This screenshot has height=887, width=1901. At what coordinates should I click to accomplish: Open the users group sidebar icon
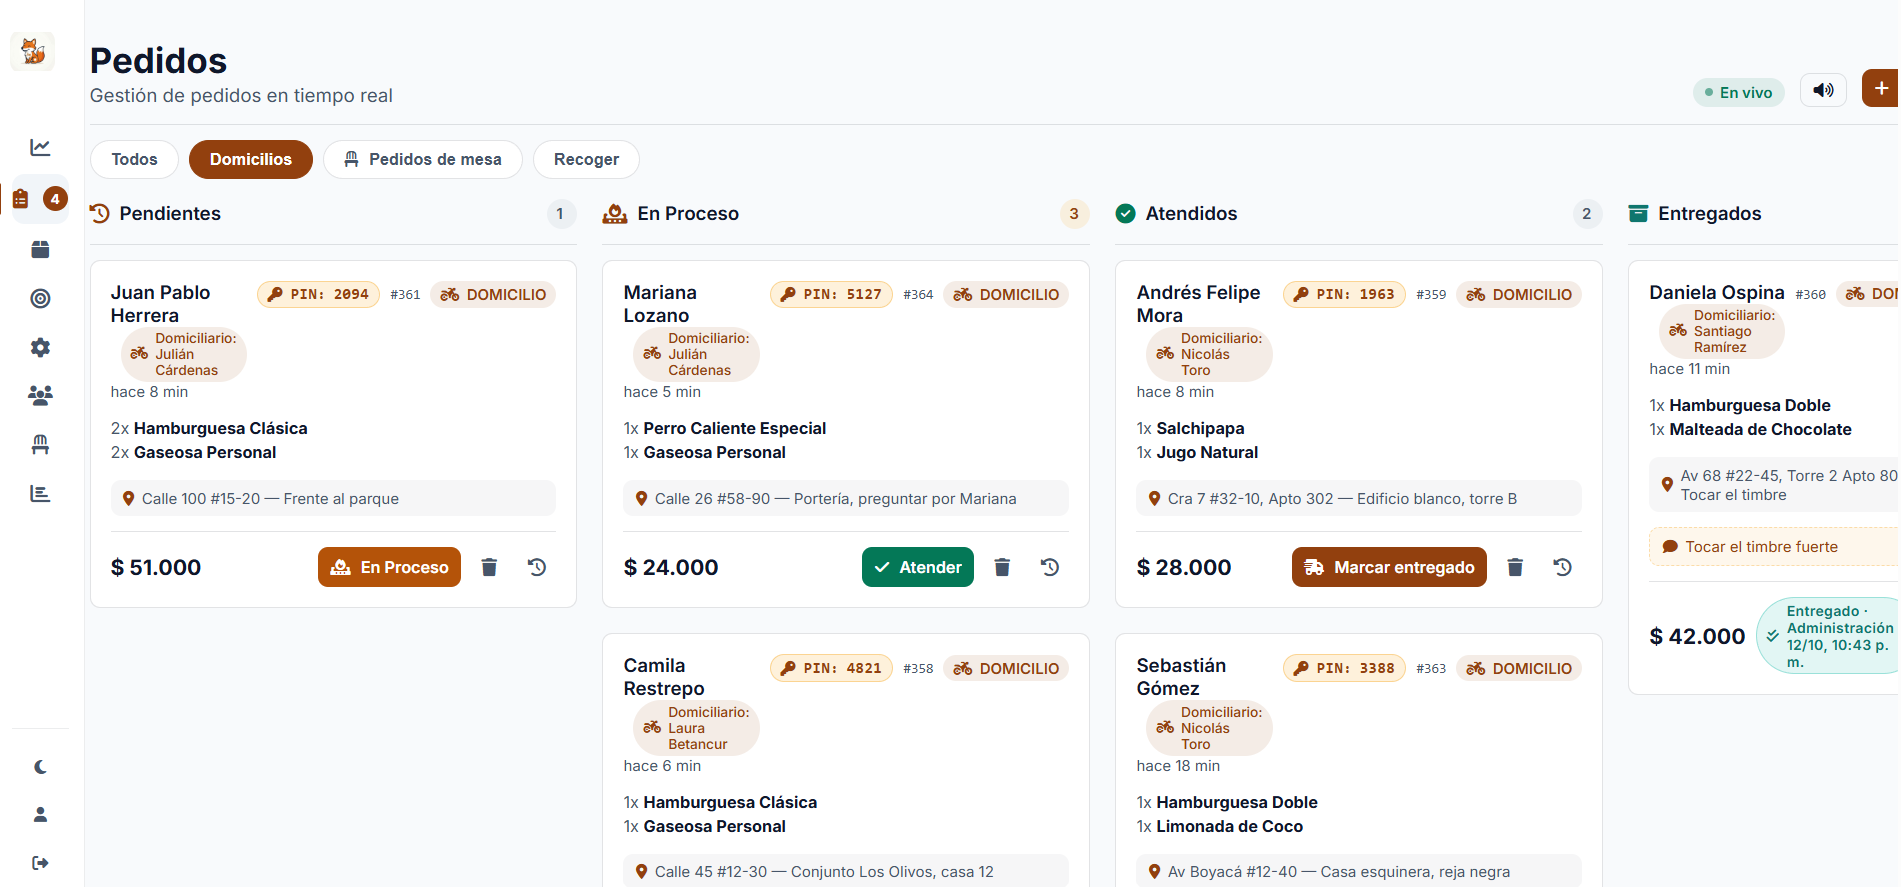point(40,395)
